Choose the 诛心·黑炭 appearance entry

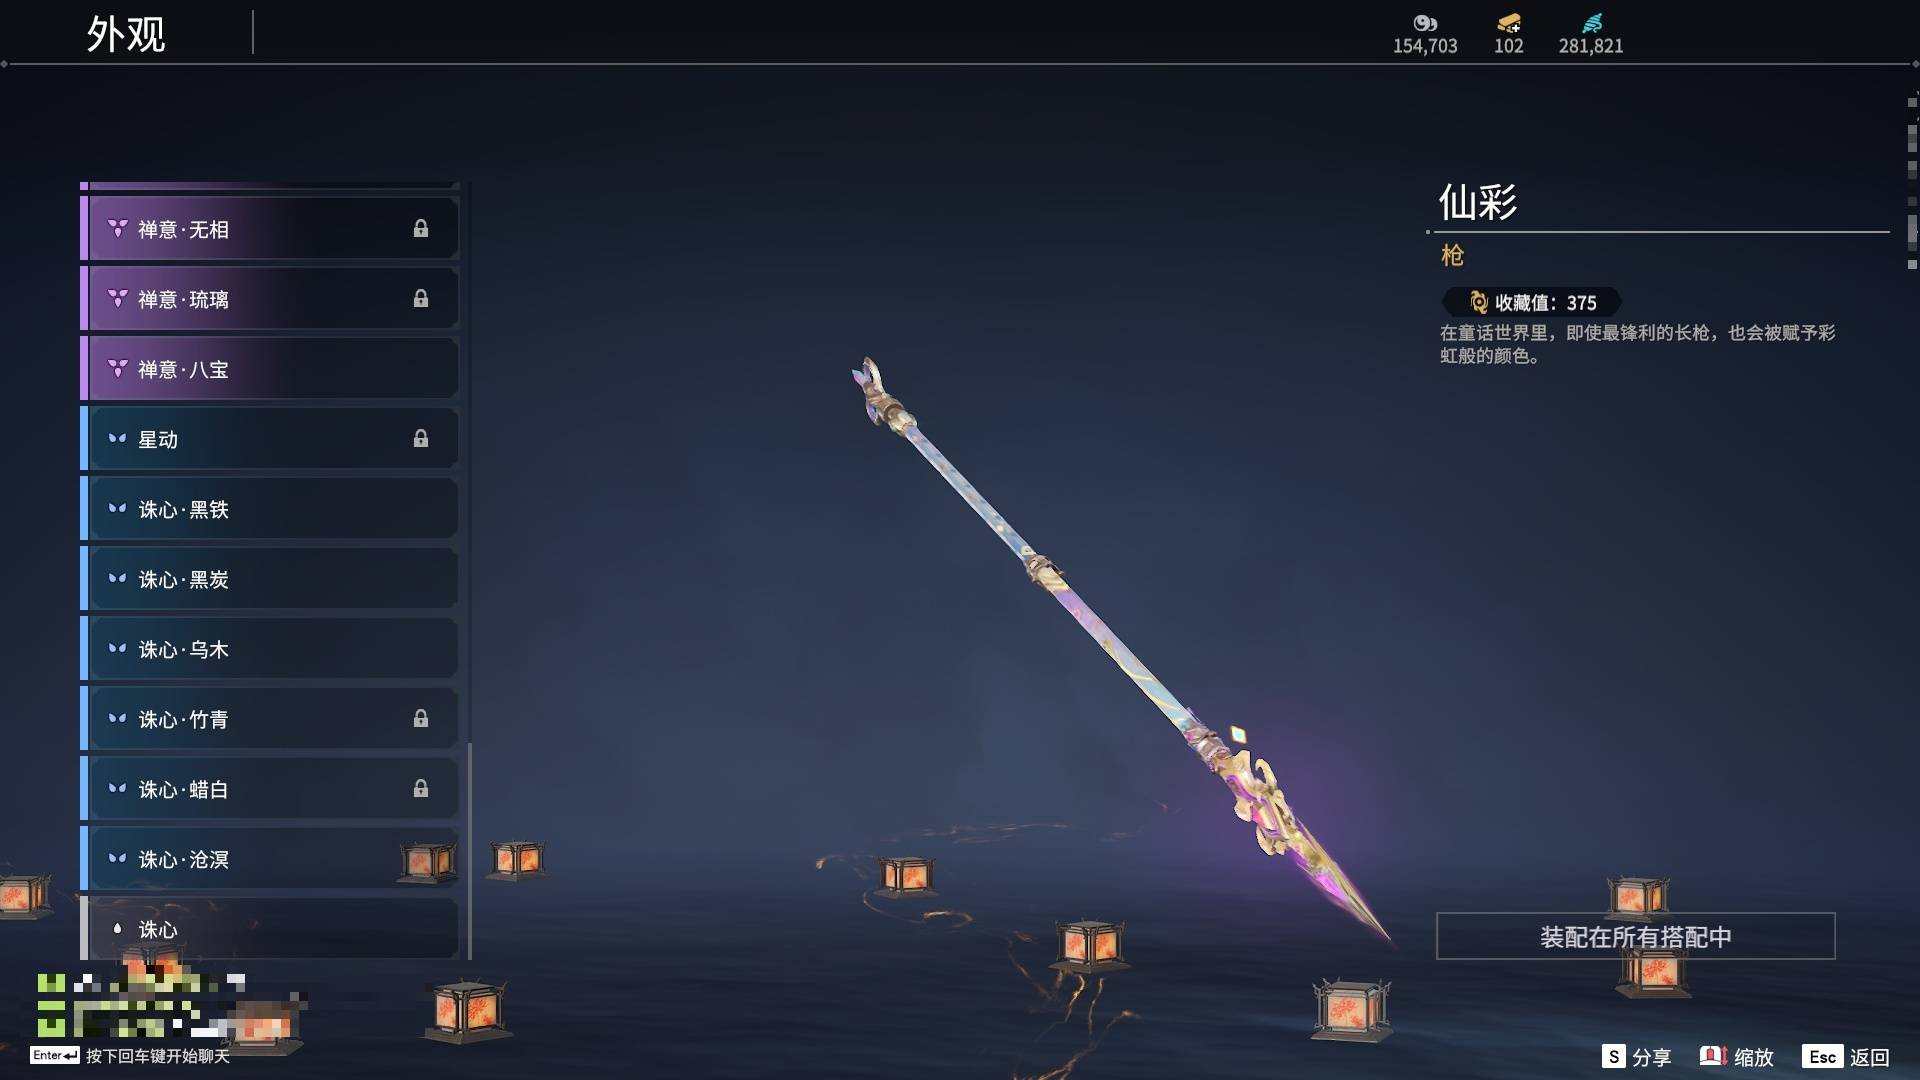(x=270, y=579)
